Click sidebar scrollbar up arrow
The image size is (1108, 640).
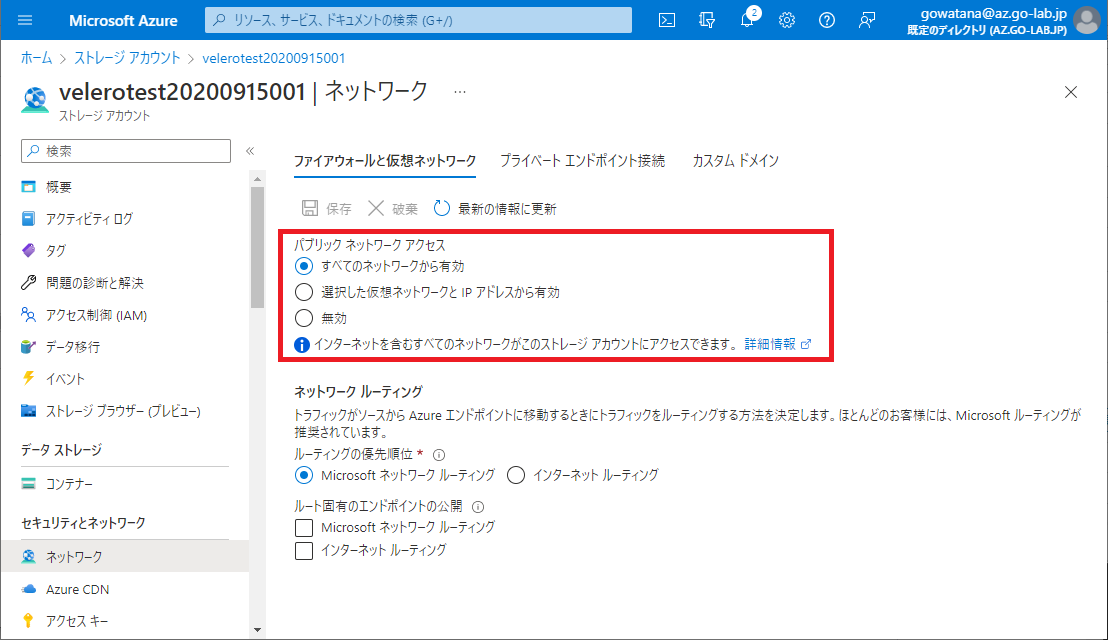click(x=257, y=179)
